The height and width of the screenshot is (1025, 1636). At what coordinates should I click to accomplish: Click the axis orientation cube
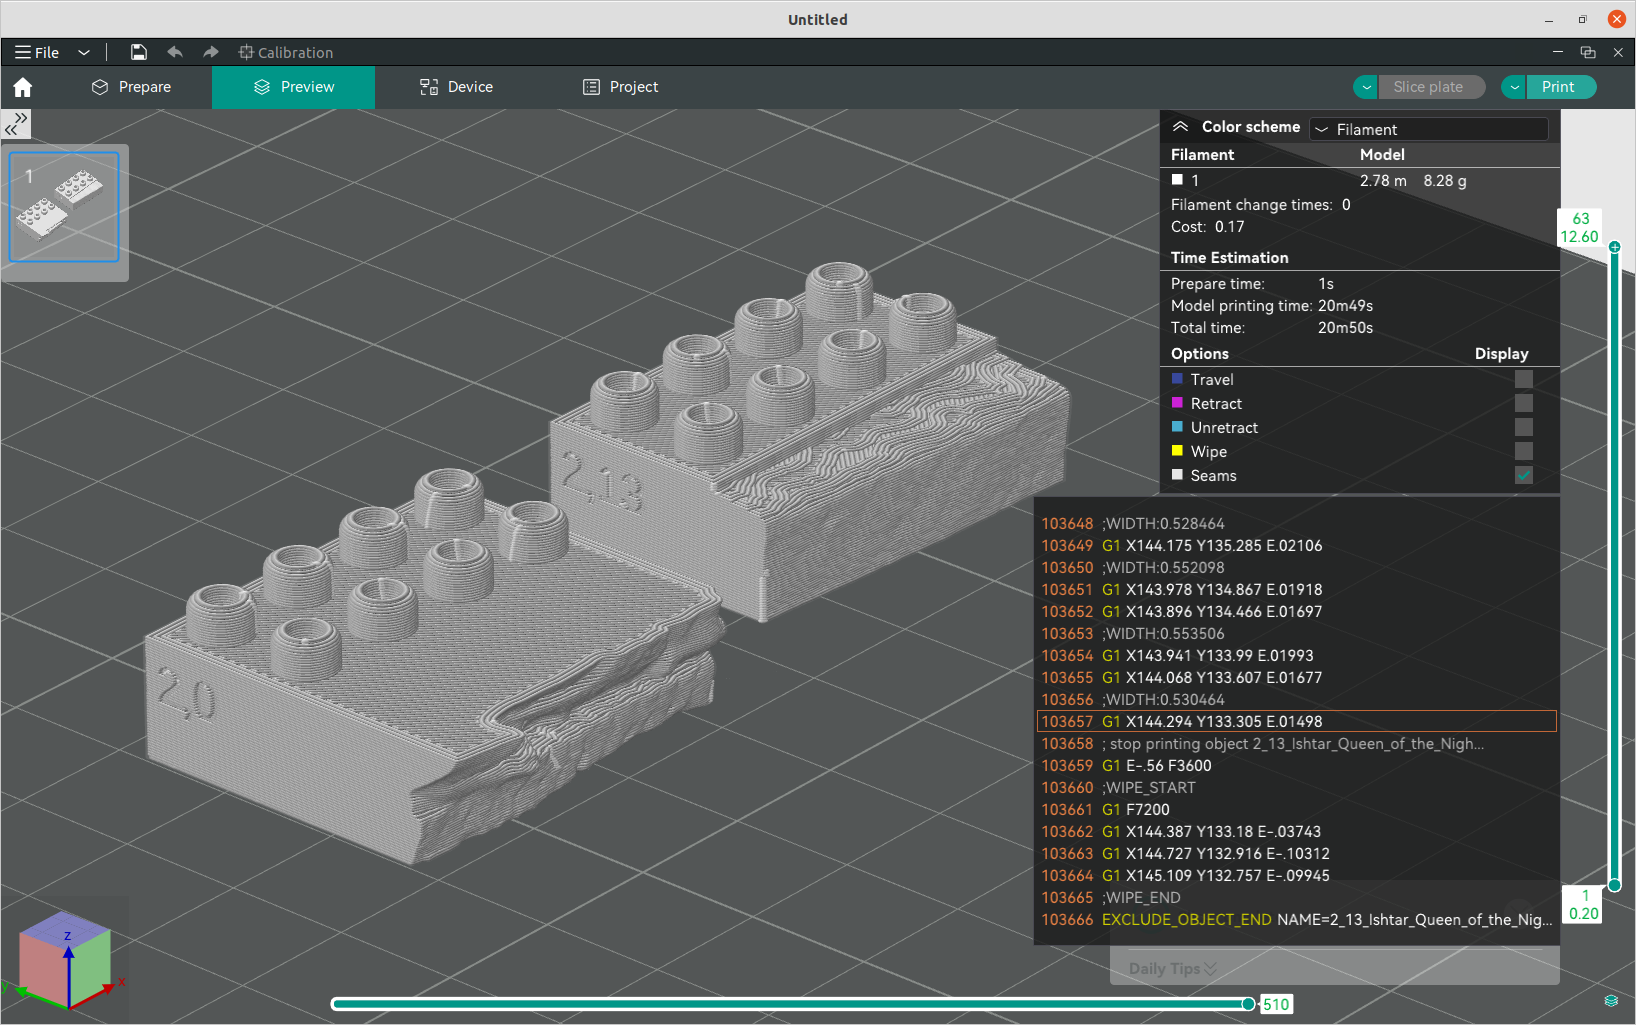pos(66,958)
